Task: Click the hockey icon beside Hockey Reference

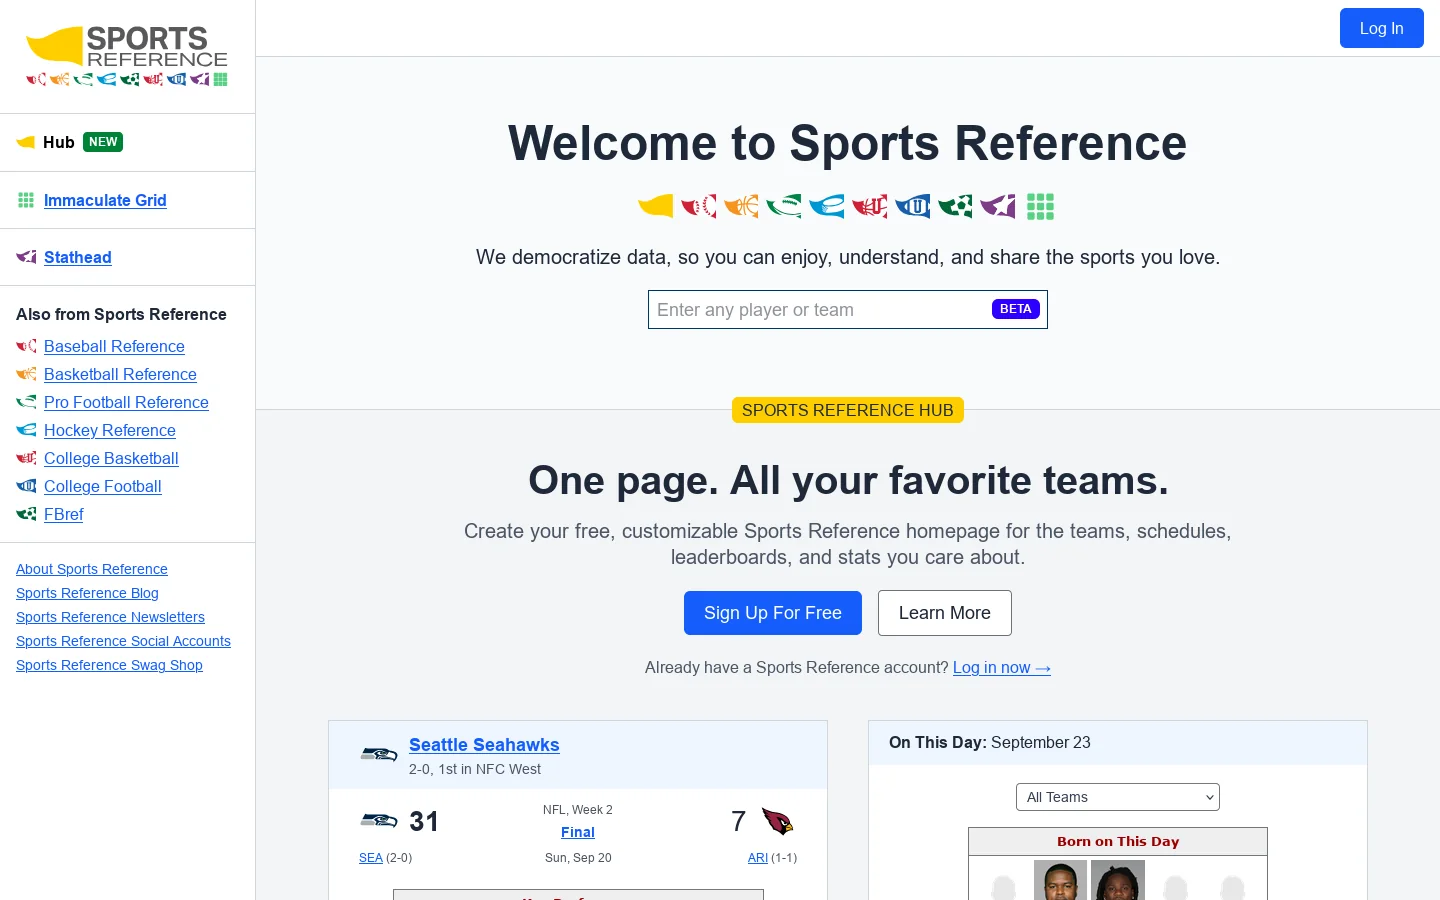Action: tap(26, 430)
